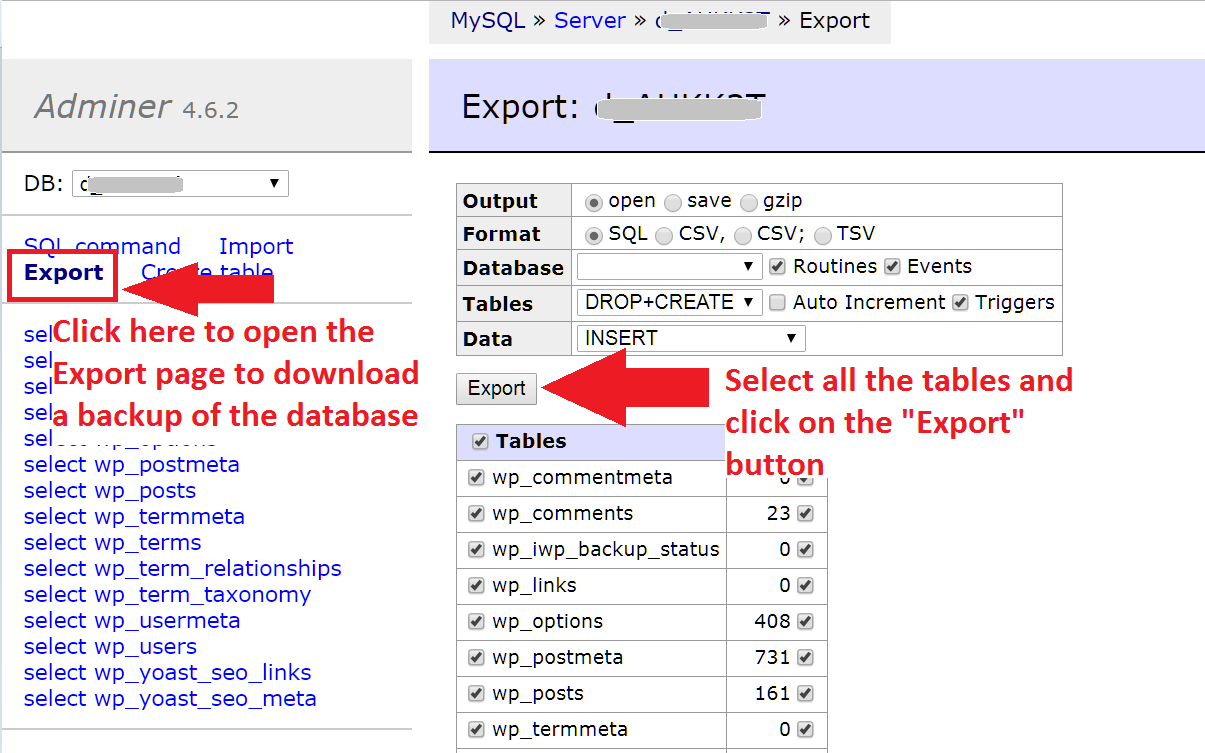
Task: Open the SQL command link
Action: coord(102,246)
